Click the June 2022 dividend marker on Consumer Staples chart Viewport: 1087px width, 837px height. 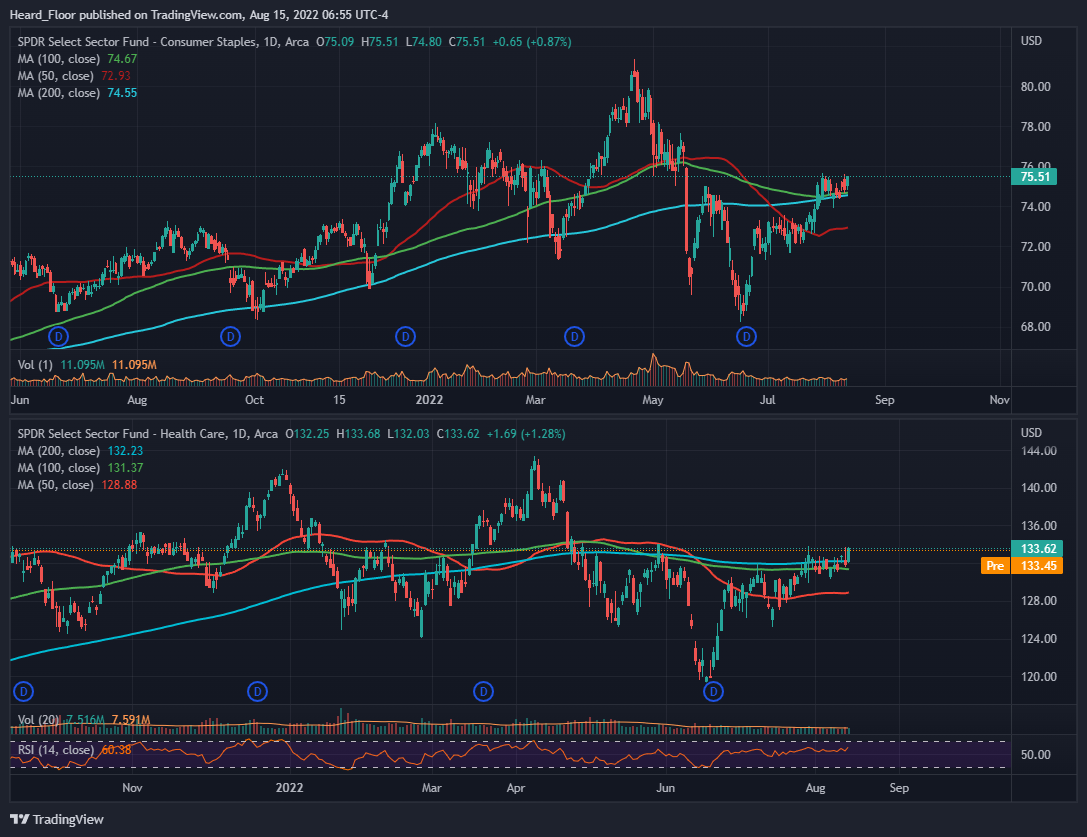[746, 337]
